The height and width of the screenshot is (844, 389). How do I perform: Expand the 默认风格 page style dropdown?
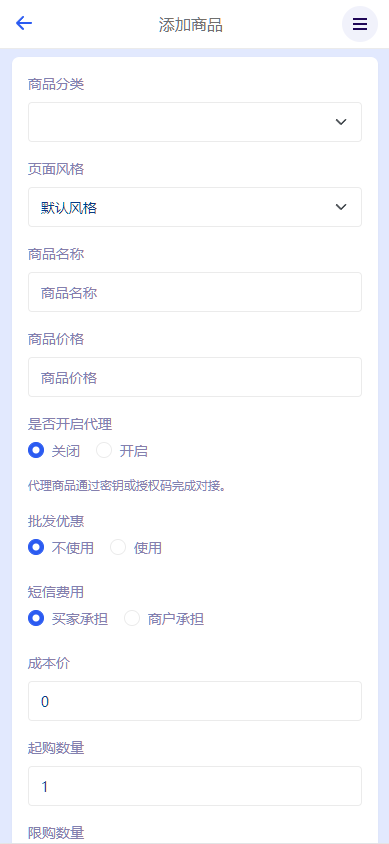[195, 207]
